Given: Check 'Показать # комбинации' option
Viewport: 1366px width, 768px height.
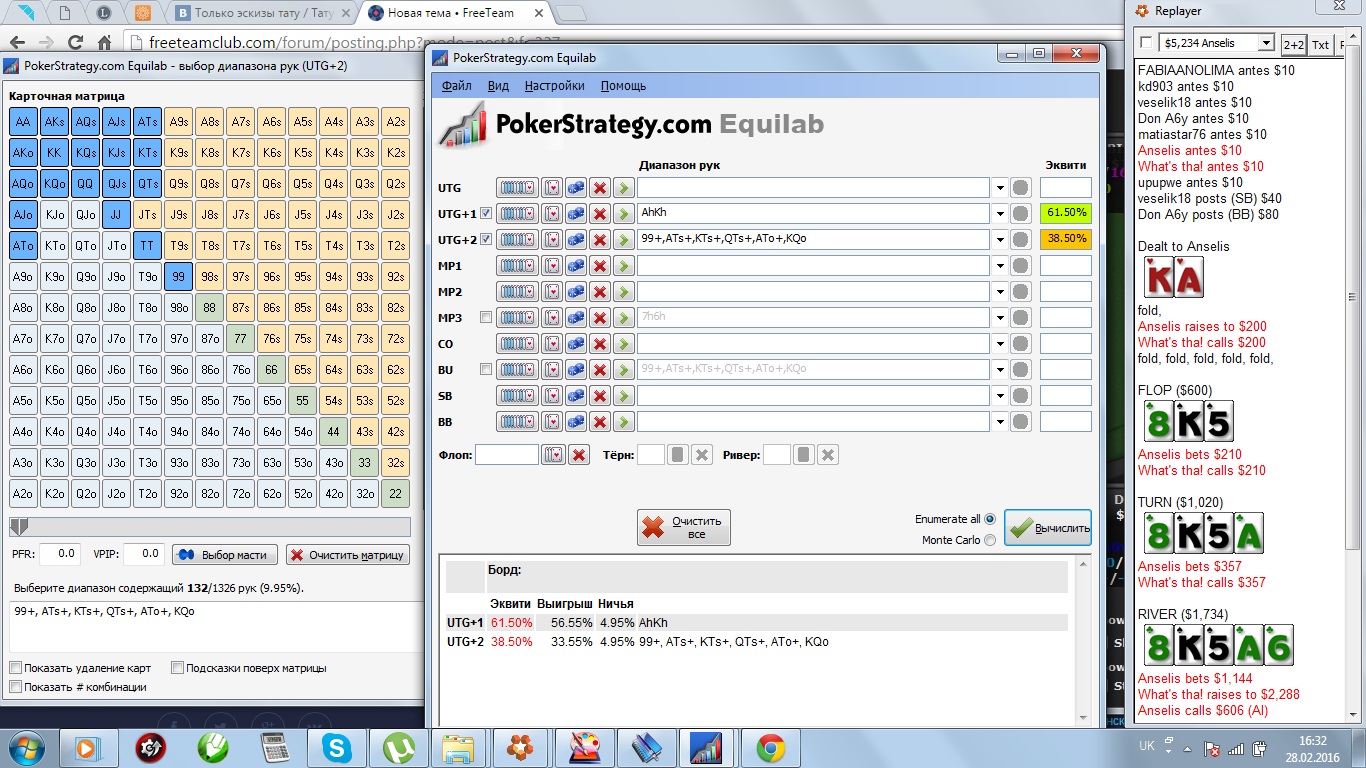Looking at the screenshot, I should (15, 687).
